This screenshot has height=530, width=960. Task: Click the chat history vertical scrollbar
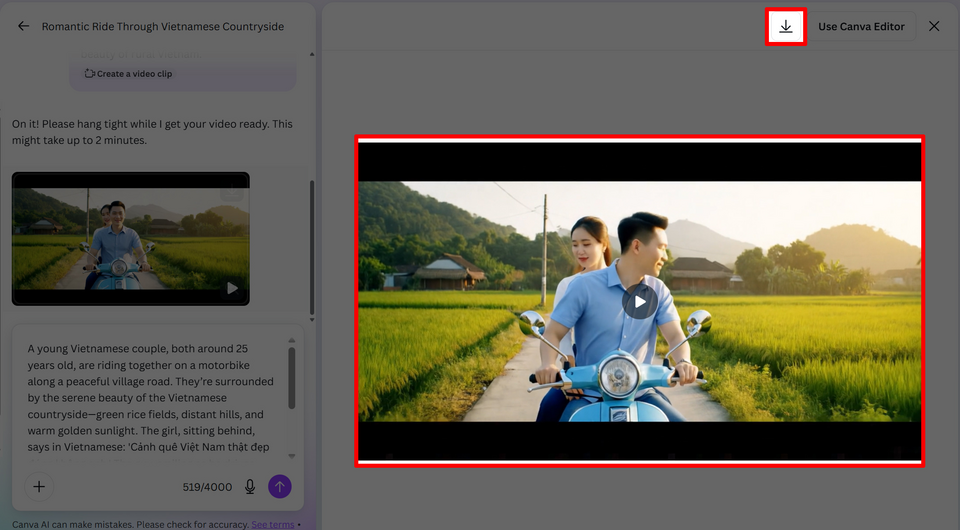click(312, 250)
